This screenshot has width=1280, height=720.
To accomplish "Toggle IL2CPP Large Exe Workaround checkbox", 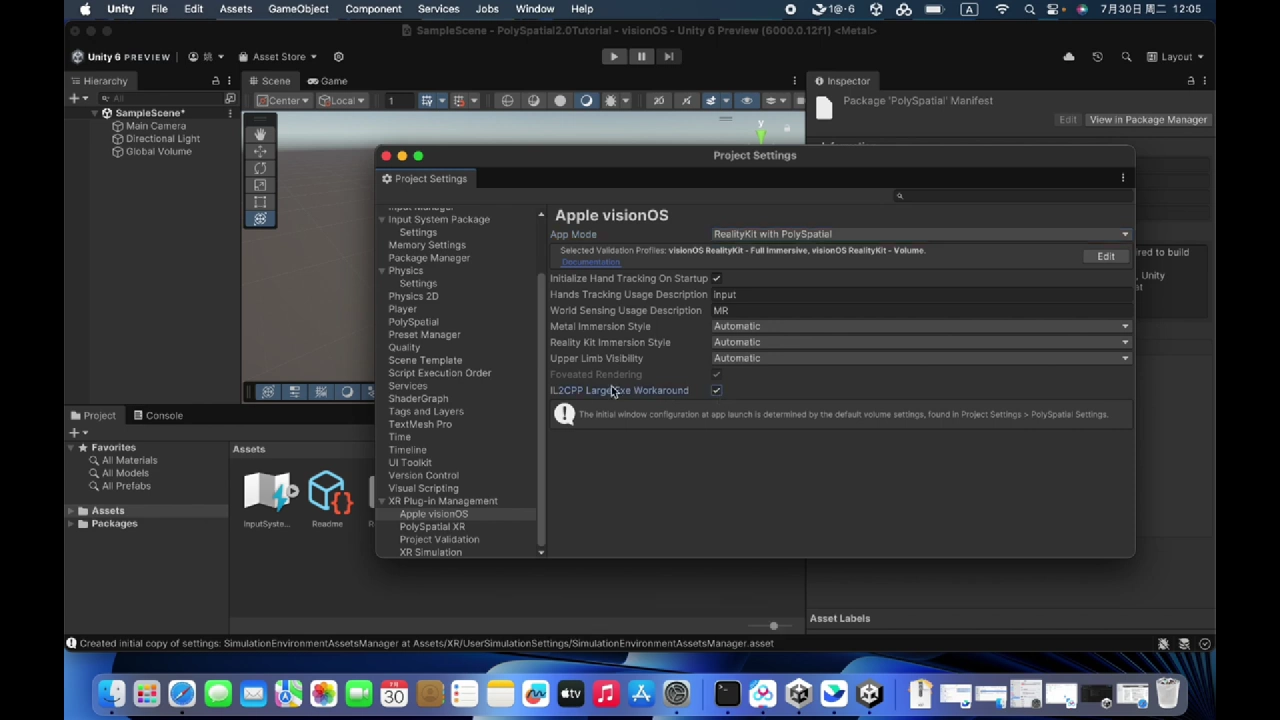I will pyautogui.click(x=716, y=391).
